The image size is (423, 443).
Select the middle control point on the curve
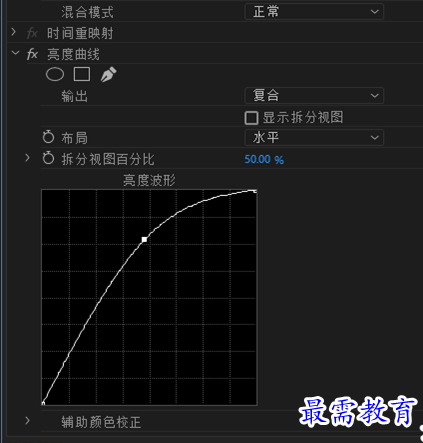point(144,239)
